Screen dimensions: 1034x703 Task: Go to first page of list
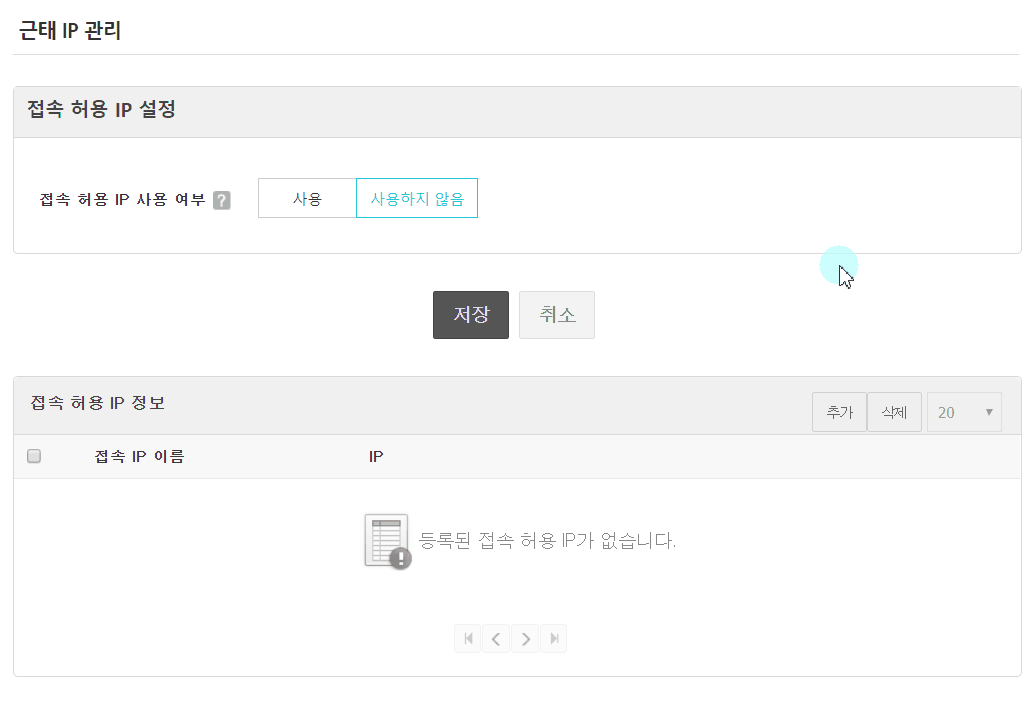pyautogui.click(x=467, y=639)
